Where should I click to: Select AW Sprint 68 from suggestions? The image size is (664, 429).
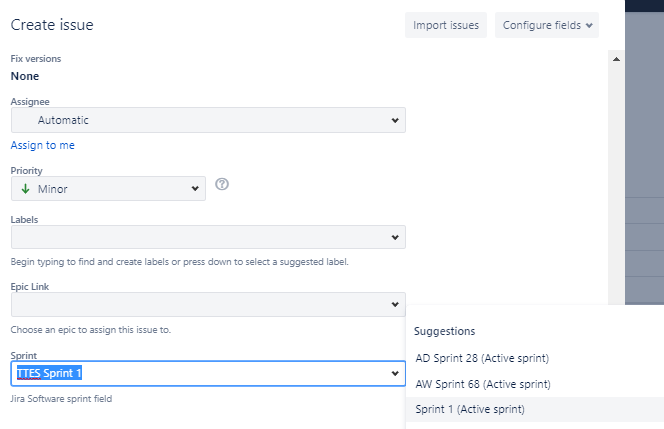[483, 383]
